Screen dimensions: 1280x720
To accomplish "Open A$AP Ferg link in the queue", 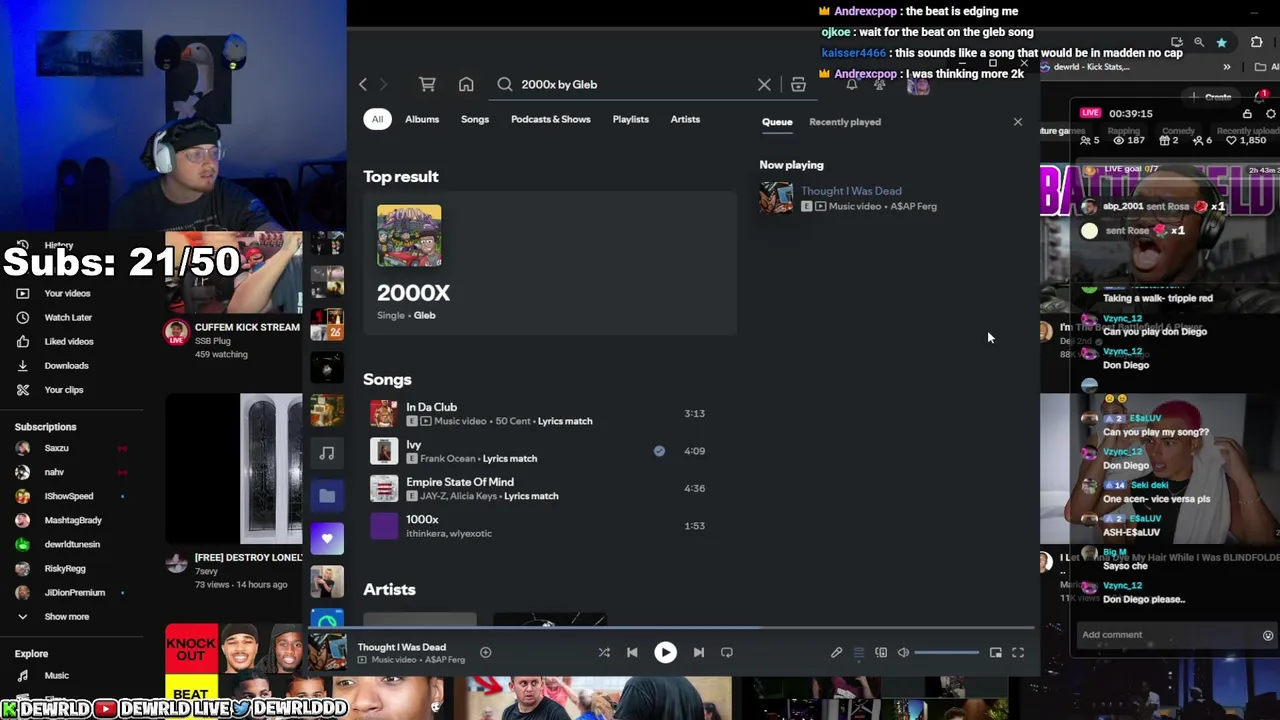I will 912,206.
